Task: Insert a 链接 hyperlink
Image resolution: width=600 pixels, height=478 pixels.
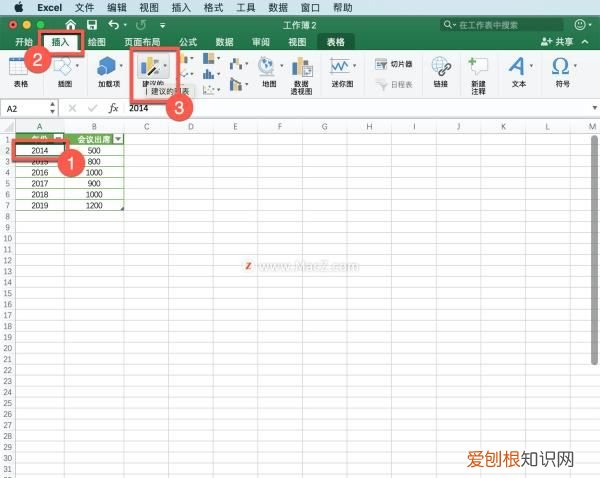Action: [x=441, y=72]
